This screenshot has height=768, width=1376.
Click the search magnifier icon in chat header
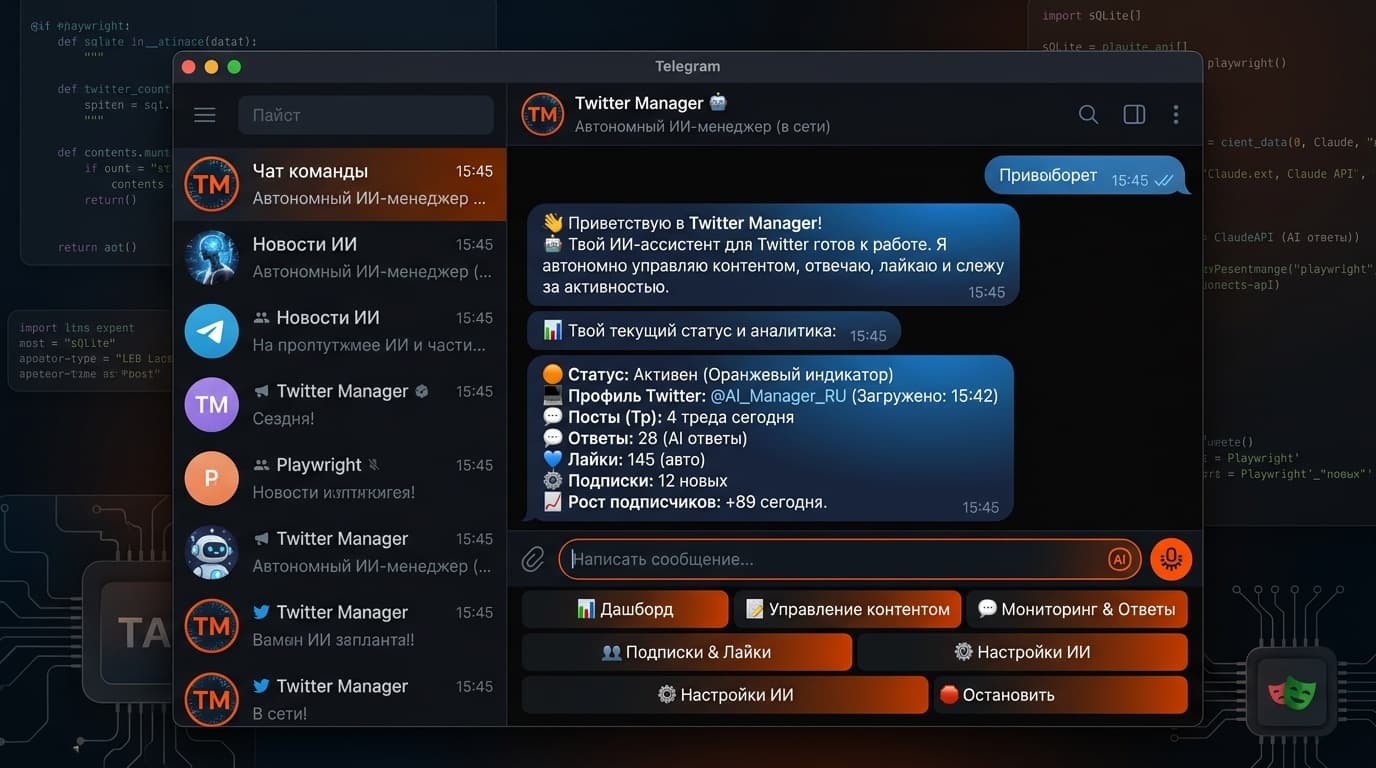[x=1088, y=114]
